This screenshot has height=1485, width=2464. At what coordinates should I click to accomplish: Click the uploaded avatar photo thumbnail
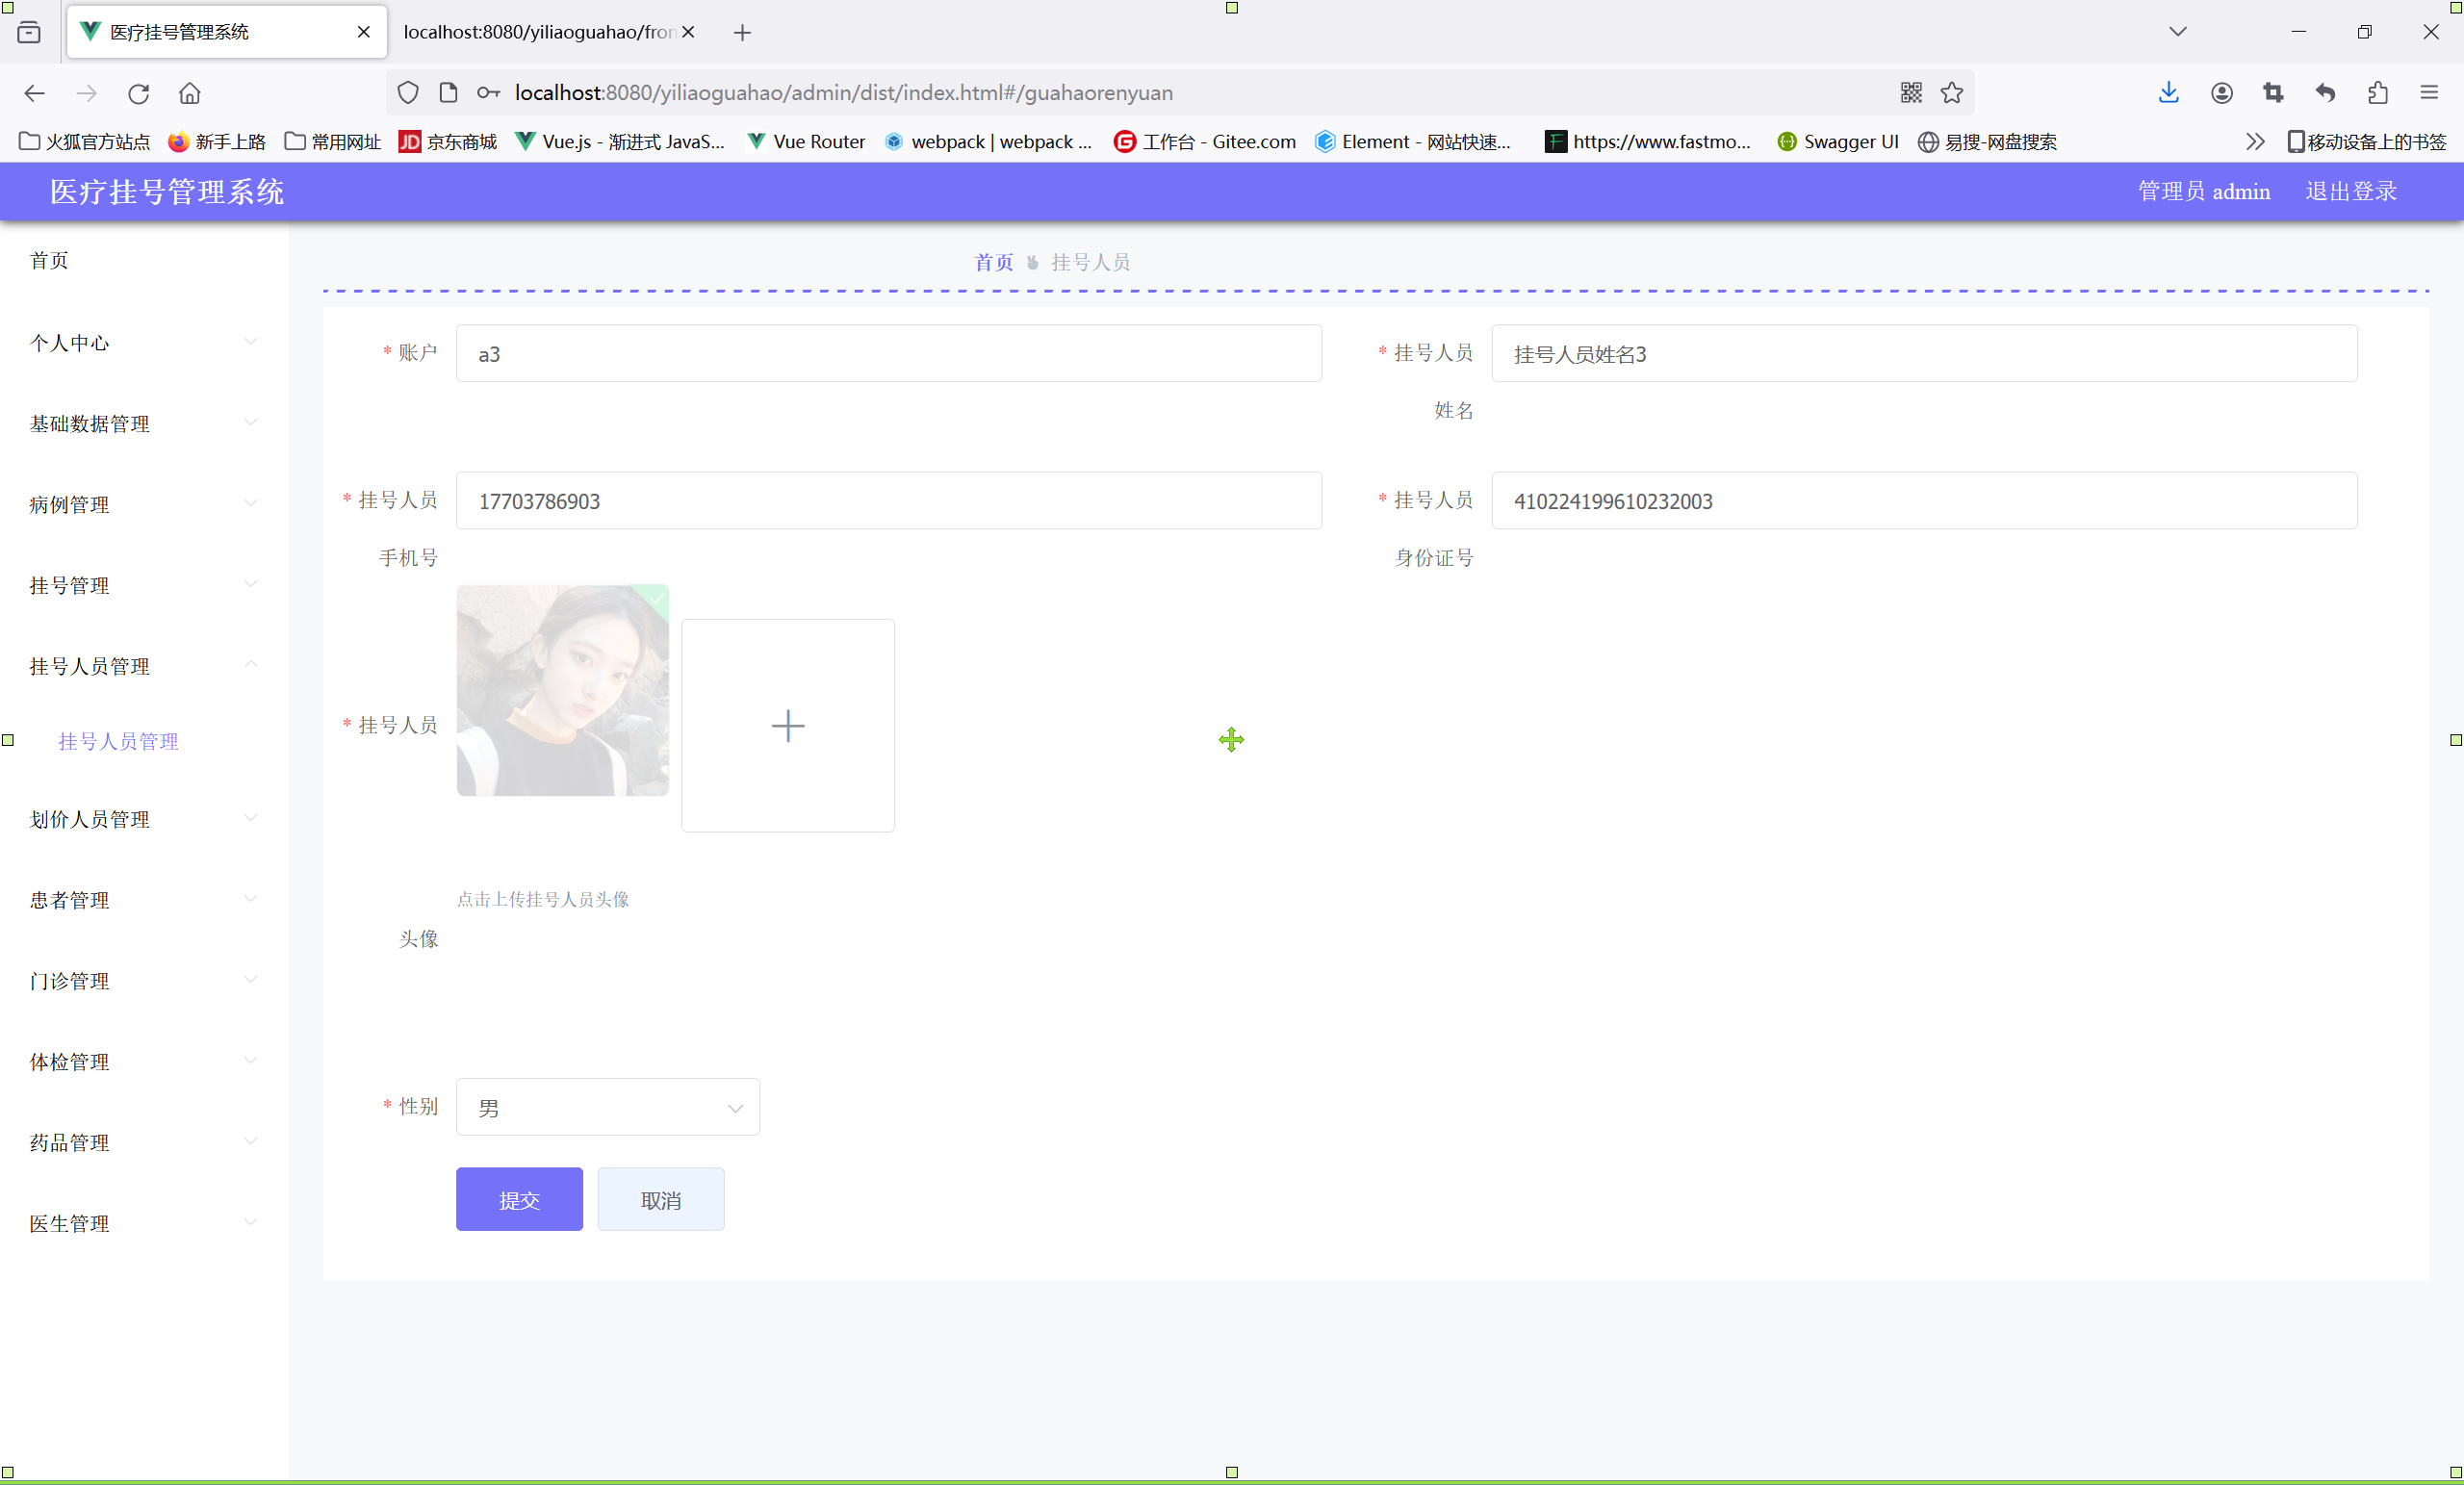coord(562,691)
